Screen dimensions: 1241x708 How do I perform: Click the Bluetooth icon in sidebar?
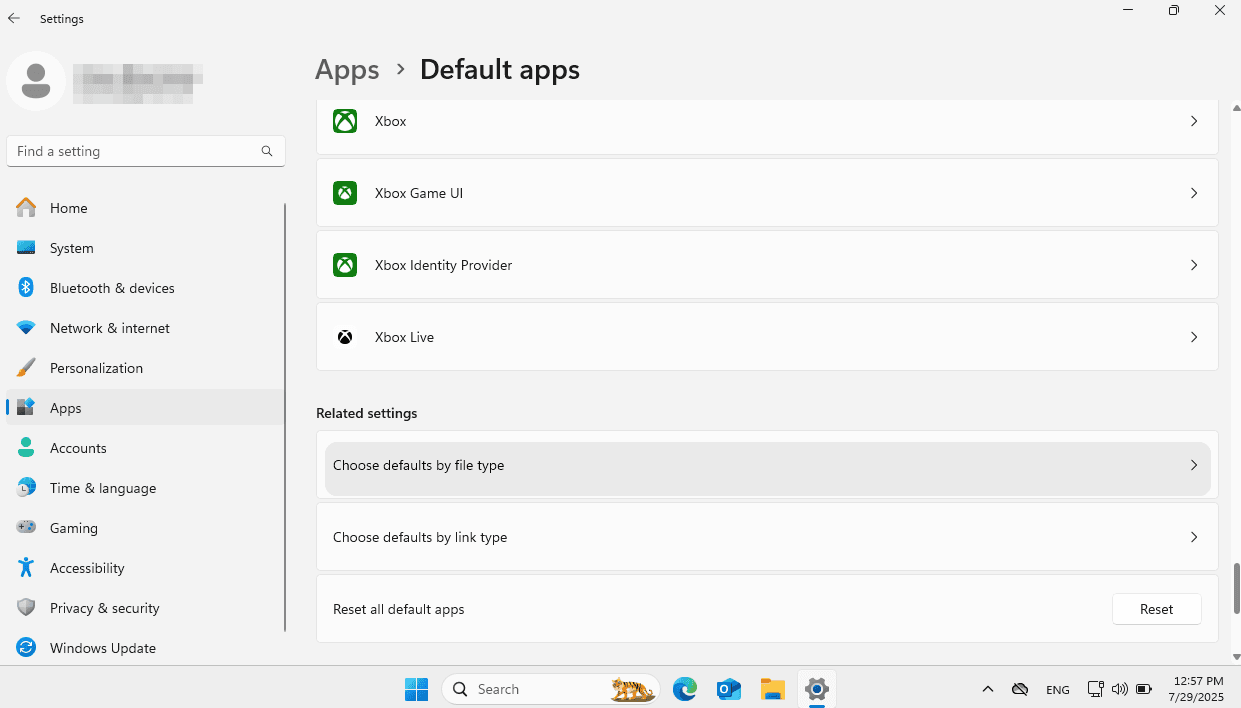pyautogui.click(x=27, y=288)
